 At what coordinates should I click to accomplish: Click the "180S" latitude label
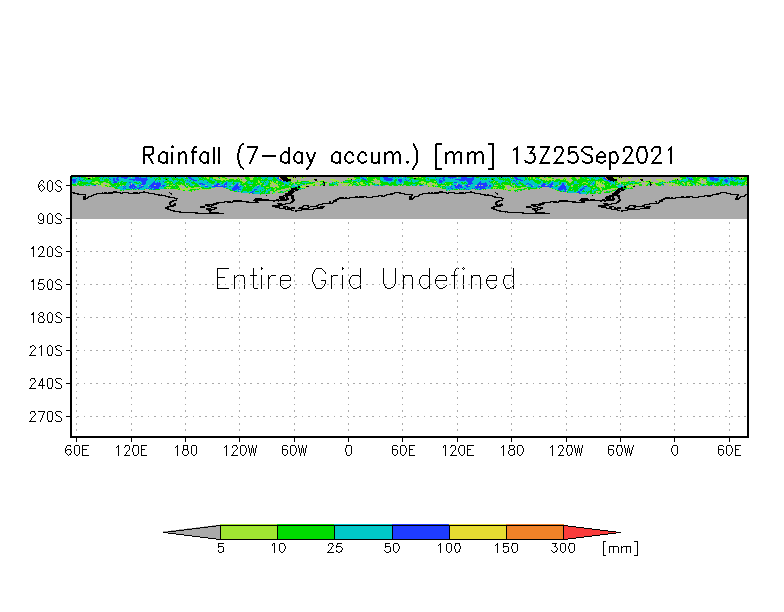46,318
